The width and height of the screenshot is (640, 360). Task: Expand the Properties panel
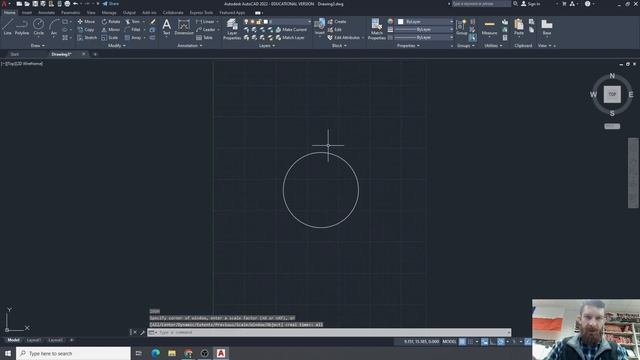tap(408, 46)
